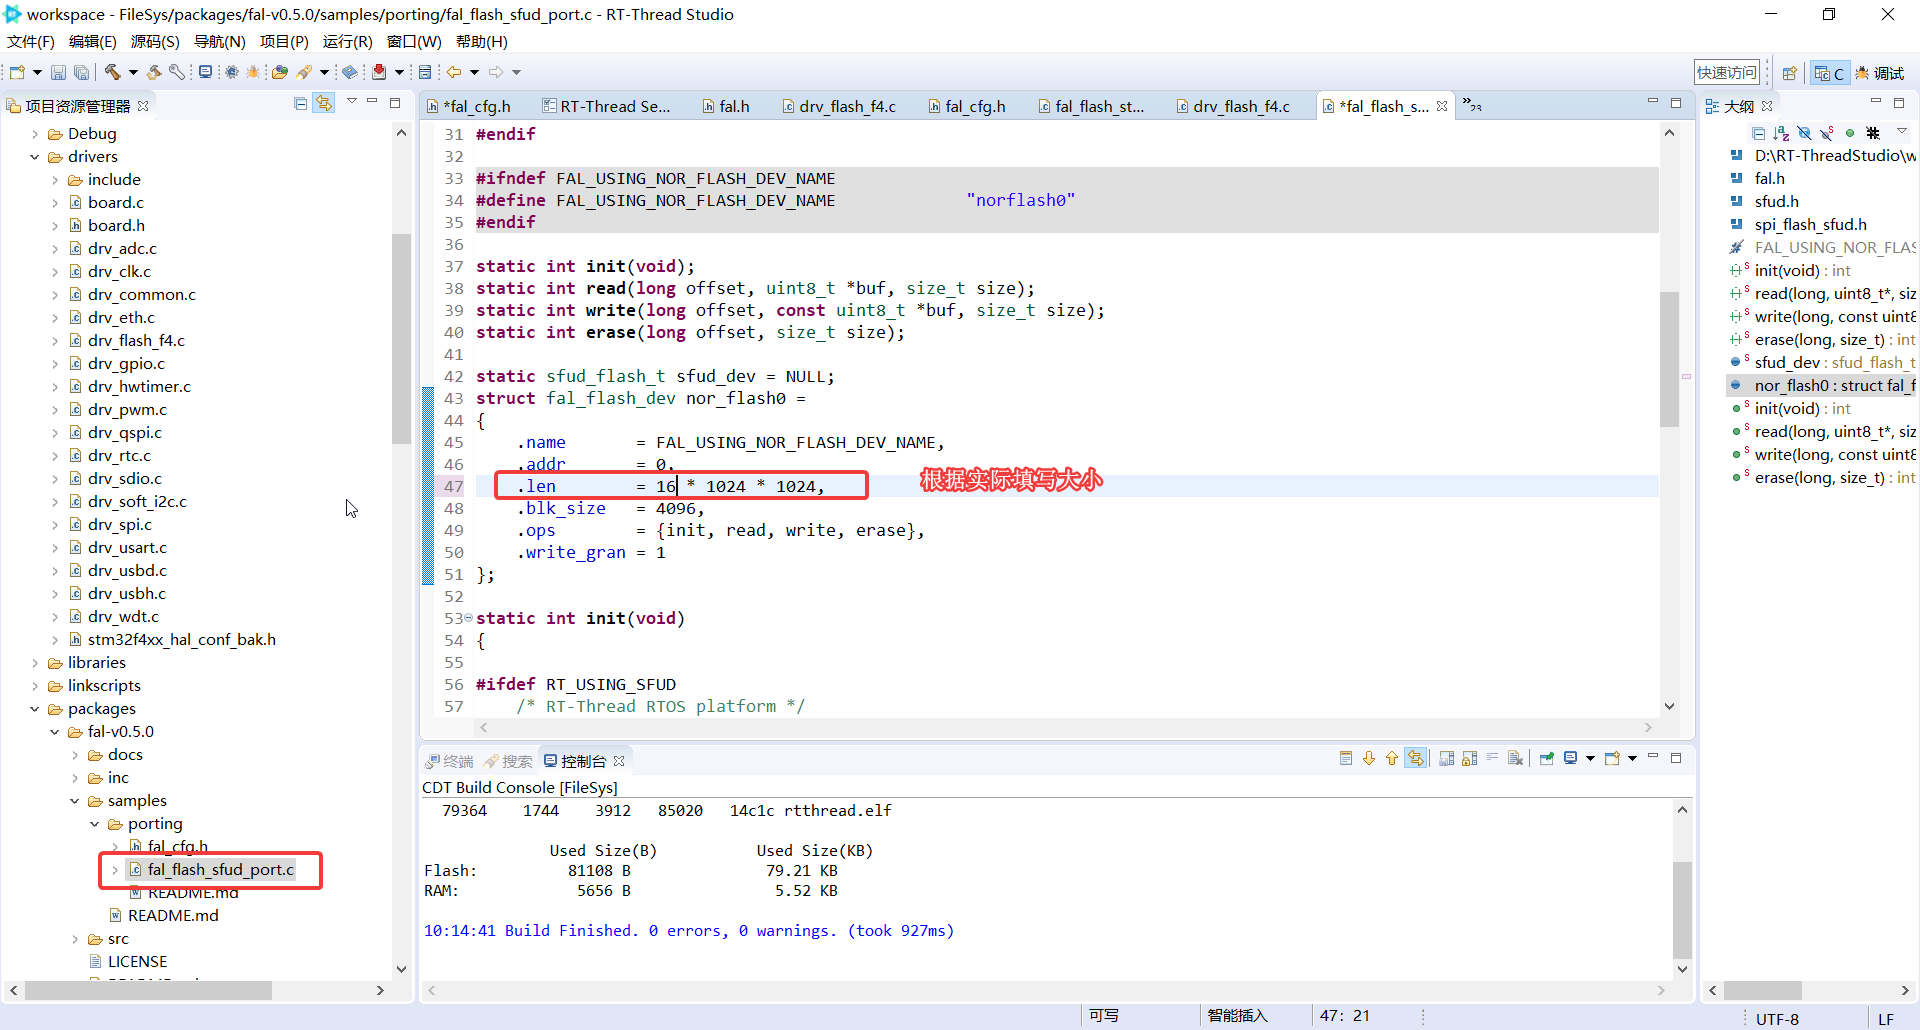Toggle Scroll Lock in the console
This screenshot has width=1920, height=1030.
pyautogui.click(x=1469, y=758)
